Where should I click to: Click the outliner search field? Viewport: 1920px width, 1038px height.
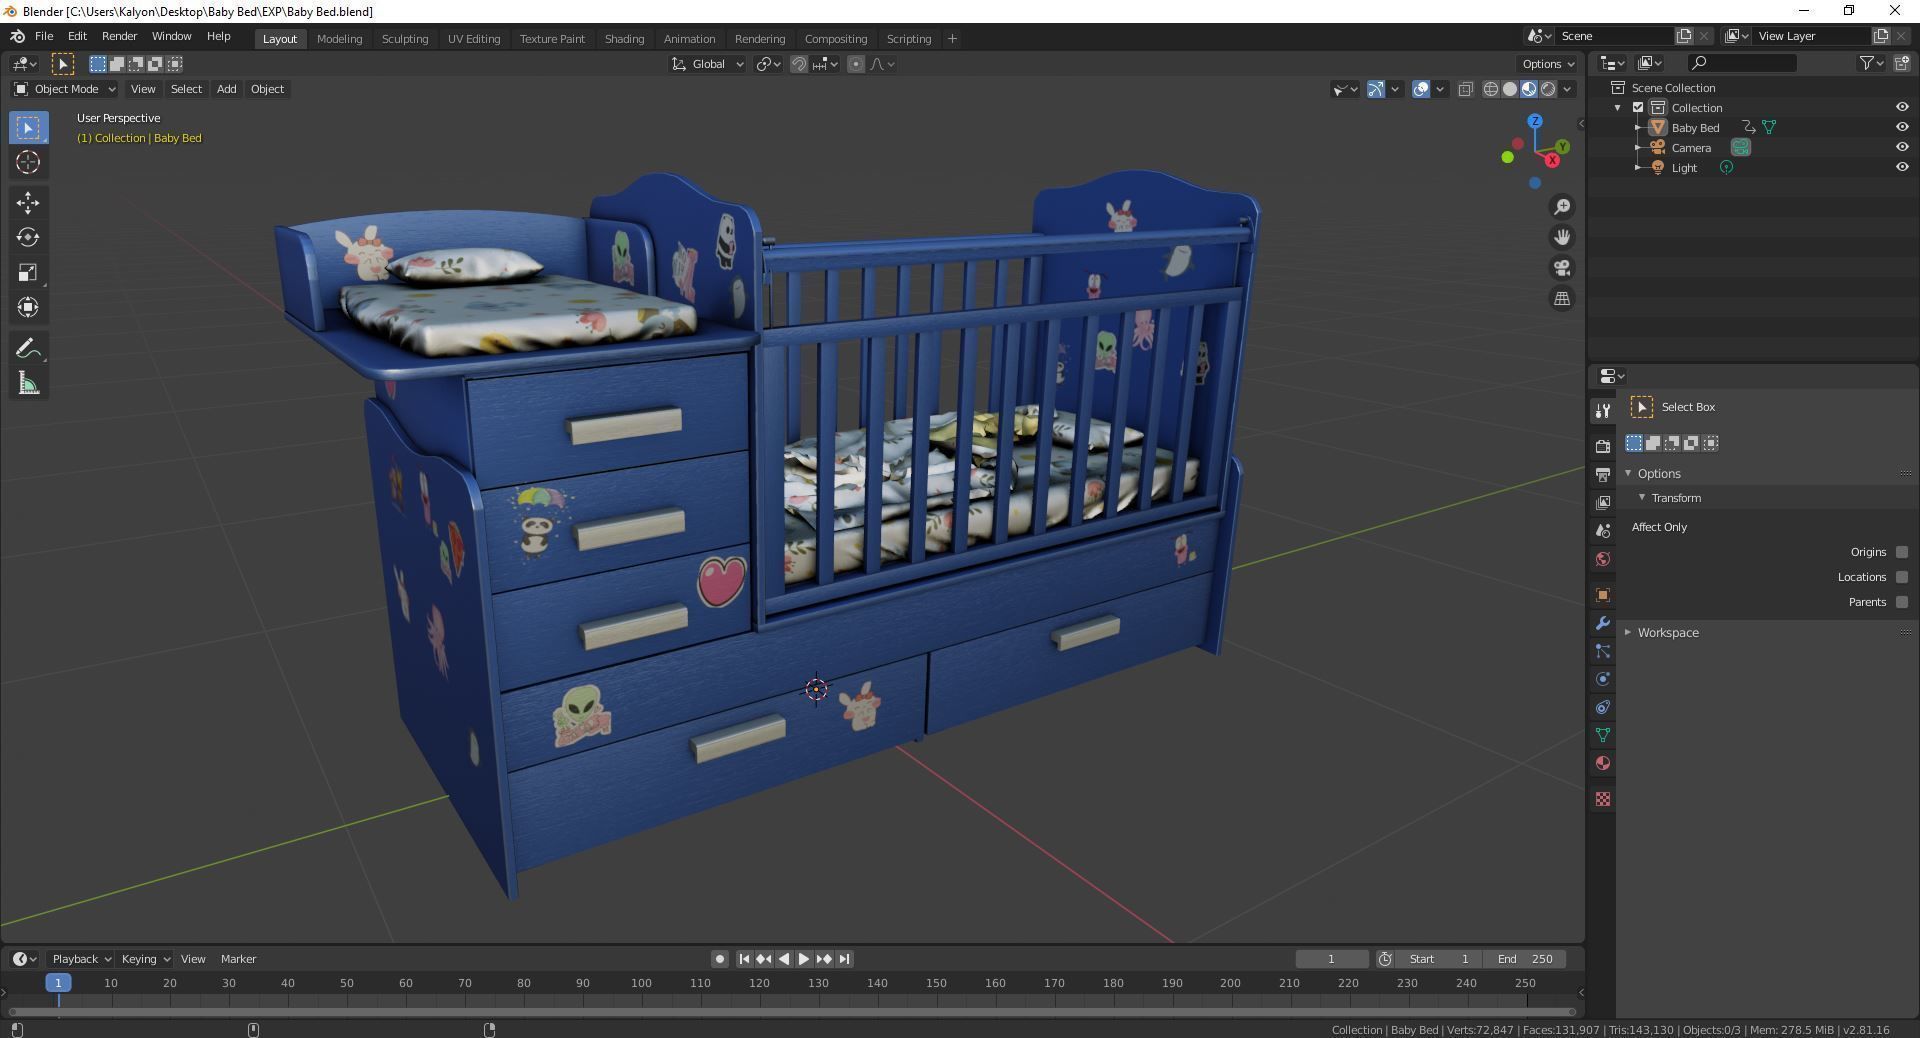click(x=1741, y=63)
